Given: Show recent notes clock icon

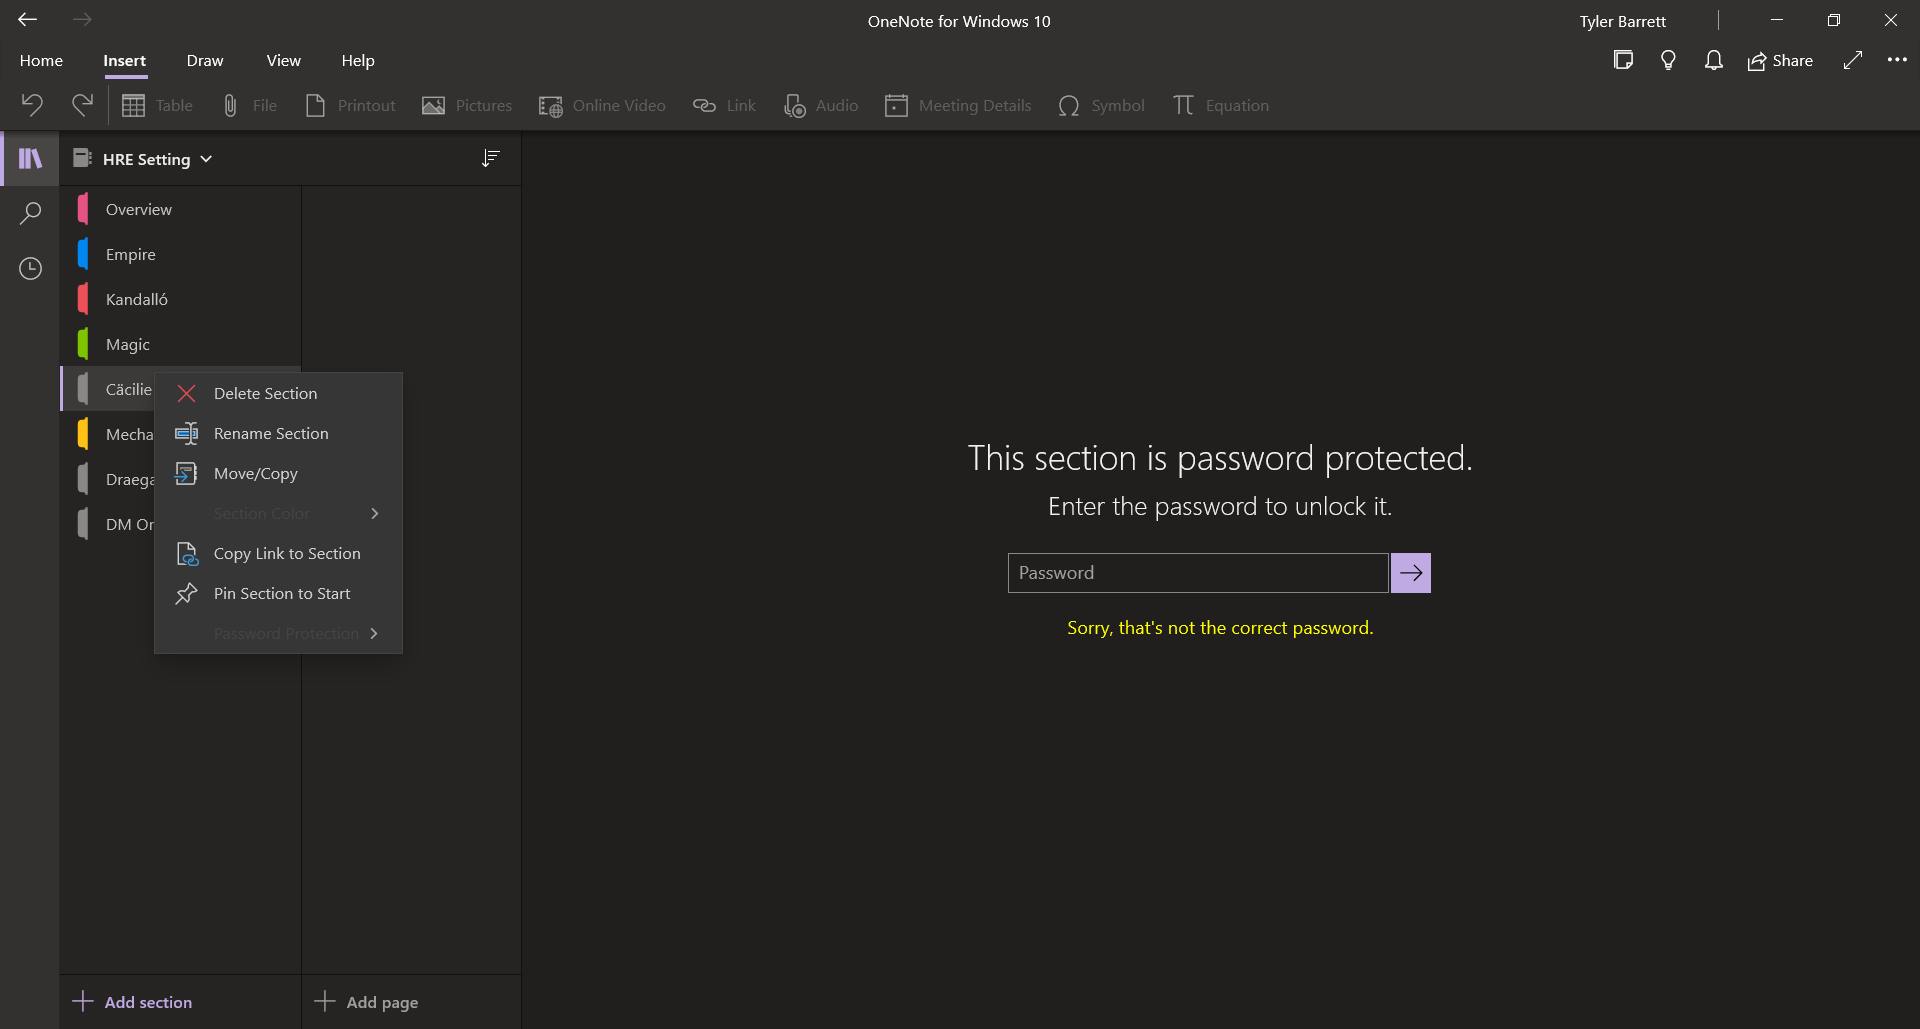Looking at the screenshot, I should click(x=30, y=268).
